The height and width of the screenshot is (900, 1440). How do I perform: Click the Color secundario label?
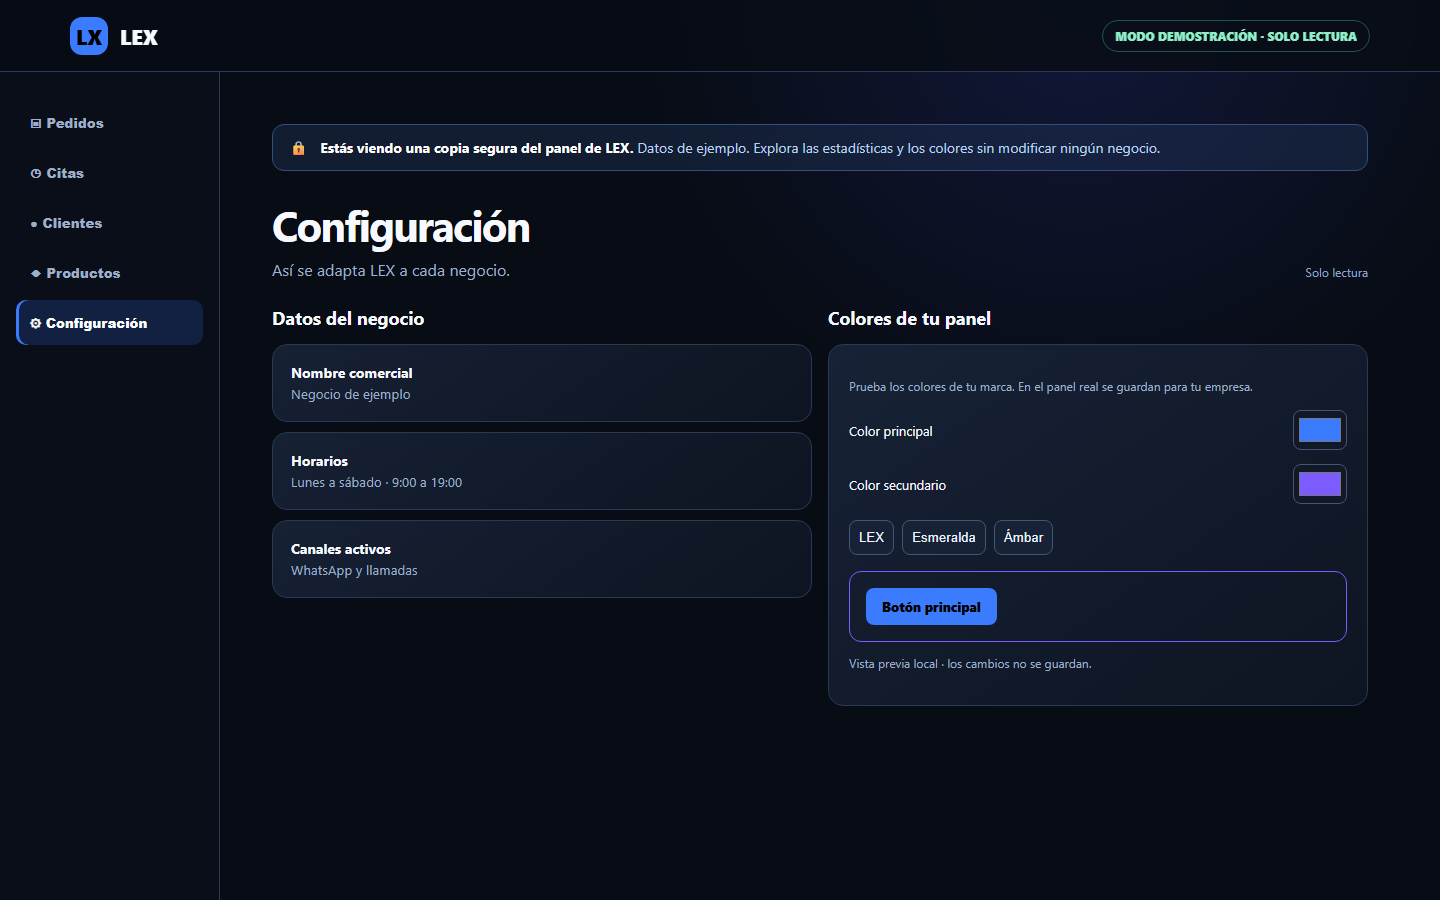(x=897, y=486)
